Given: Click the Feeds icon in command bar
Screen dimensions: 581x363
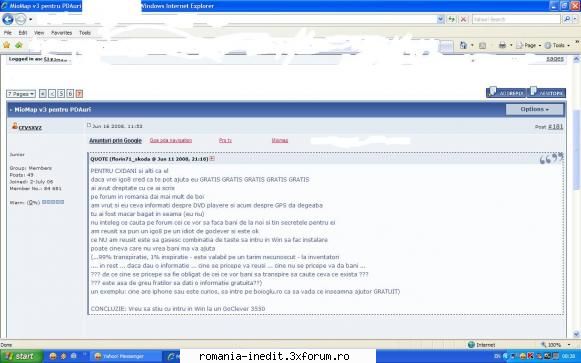Looking at the screenshot, I should 482,46.
